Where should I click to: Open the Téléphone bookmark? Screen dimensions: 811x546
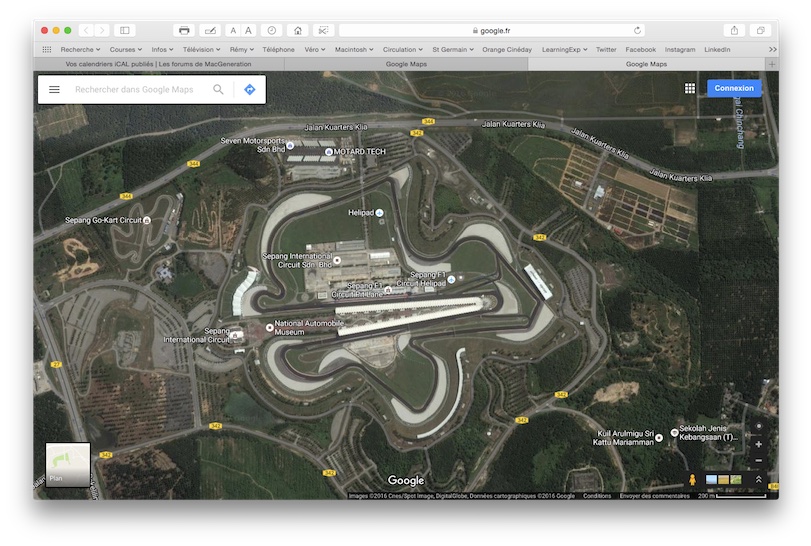pyautogui.click(x=278, y=50)
